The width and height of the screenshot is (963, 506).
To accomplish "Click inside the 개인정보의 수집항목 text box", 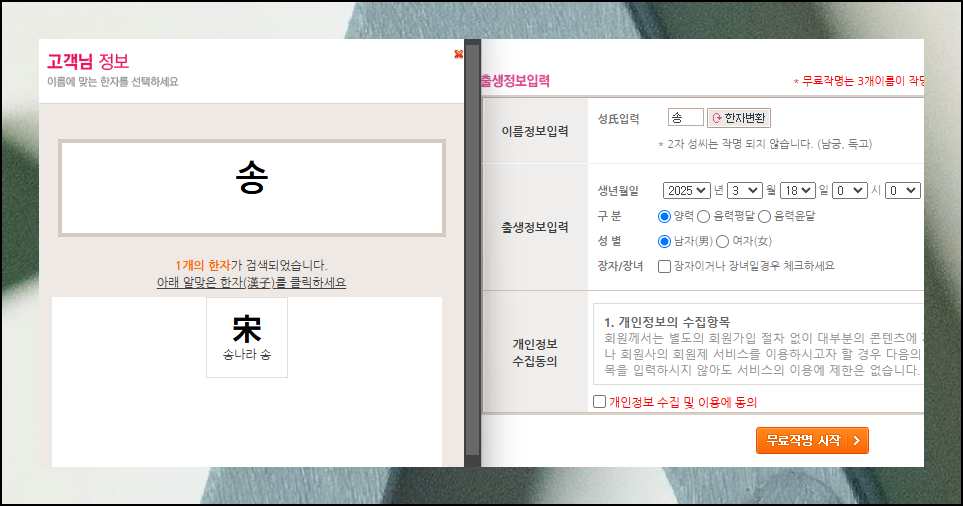I will point(758,344).
